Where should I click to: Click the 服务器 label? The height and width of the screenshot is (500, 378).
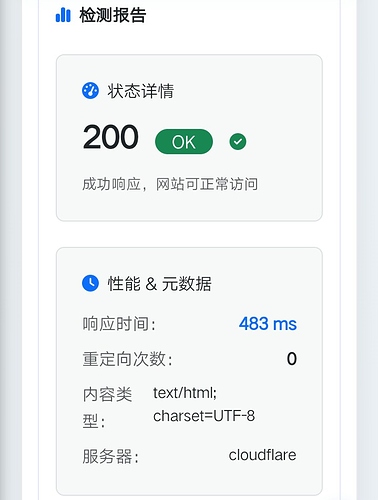pyautogui.click(x=110, y=457)
